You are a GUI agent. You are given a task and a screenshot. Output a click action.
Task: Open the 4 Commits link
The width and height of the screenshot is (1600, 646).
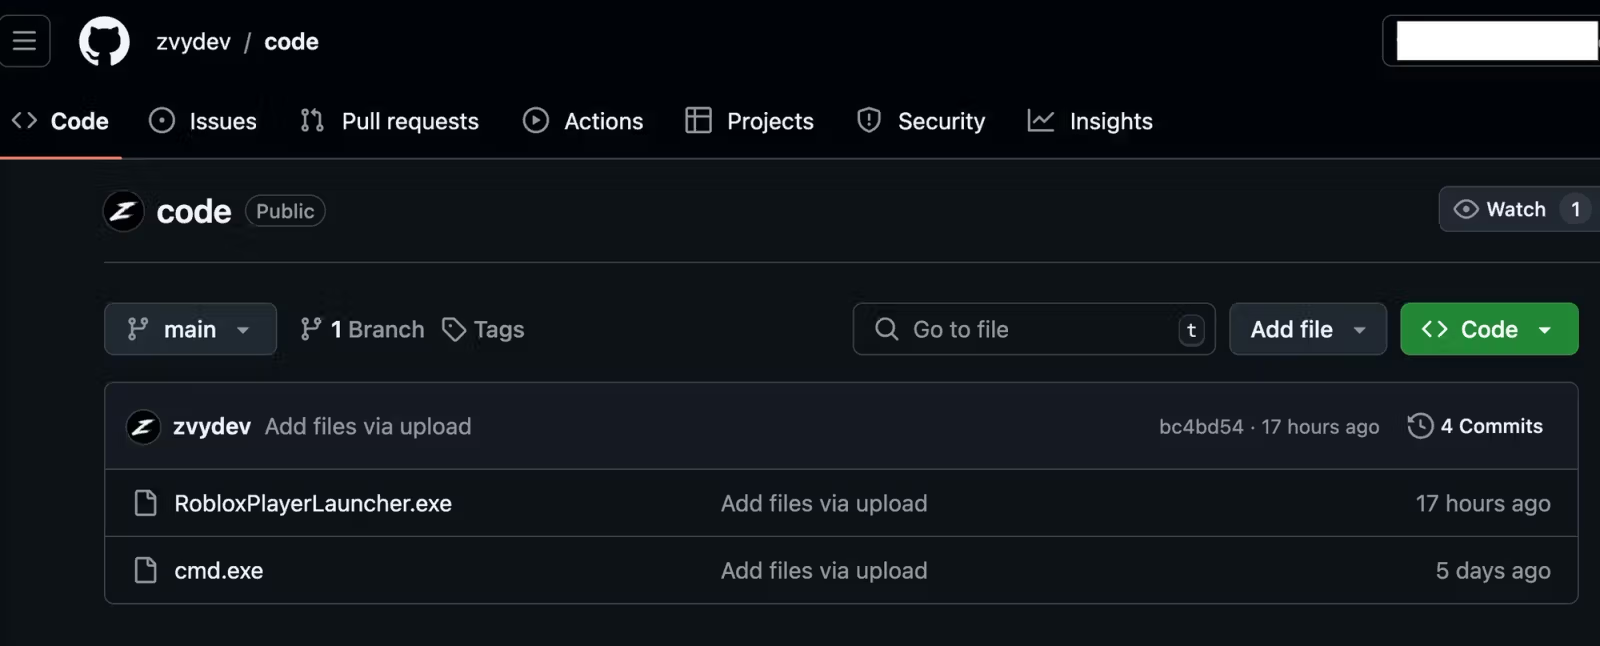[1476, 426]
